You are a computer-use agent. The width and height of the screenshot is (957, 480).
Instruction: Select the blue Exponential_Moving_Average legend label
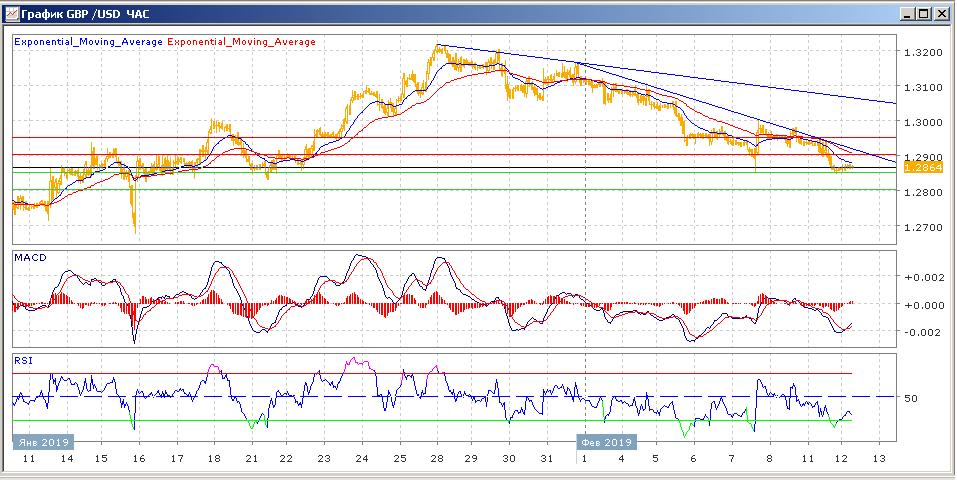87,42
